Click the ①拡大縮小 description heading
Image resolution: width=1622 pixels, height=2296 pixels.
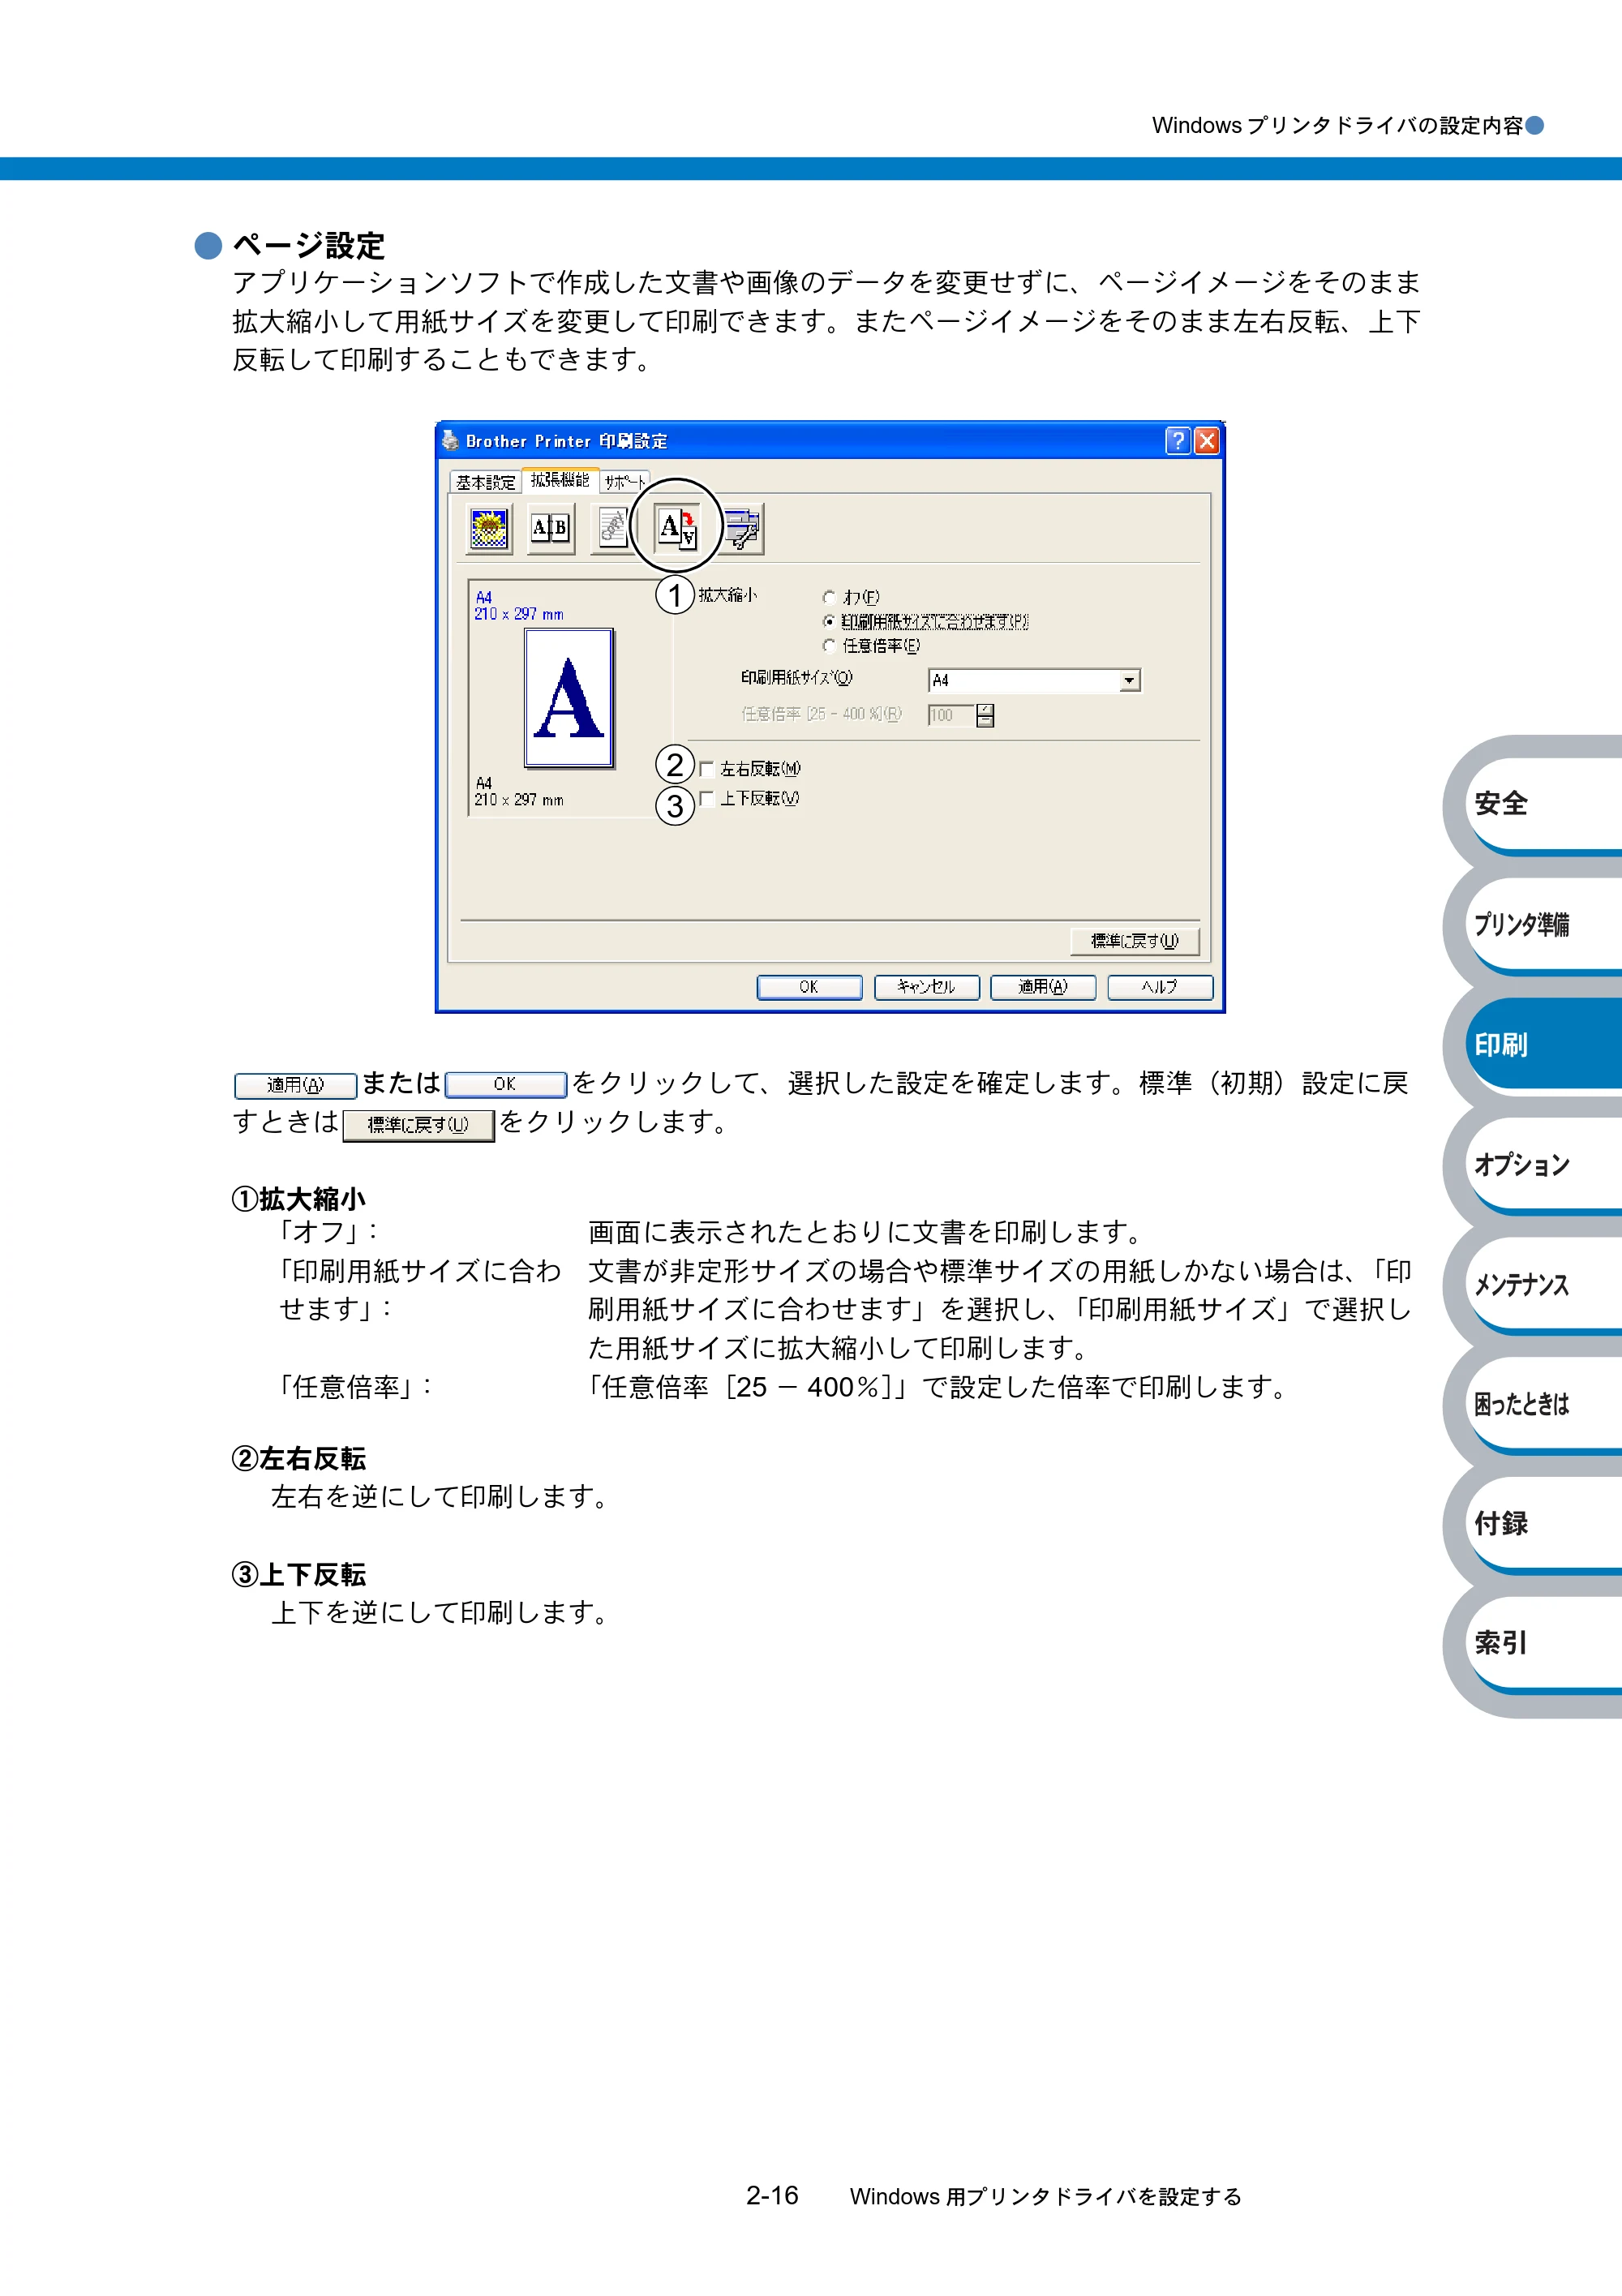click(299, 1198)
